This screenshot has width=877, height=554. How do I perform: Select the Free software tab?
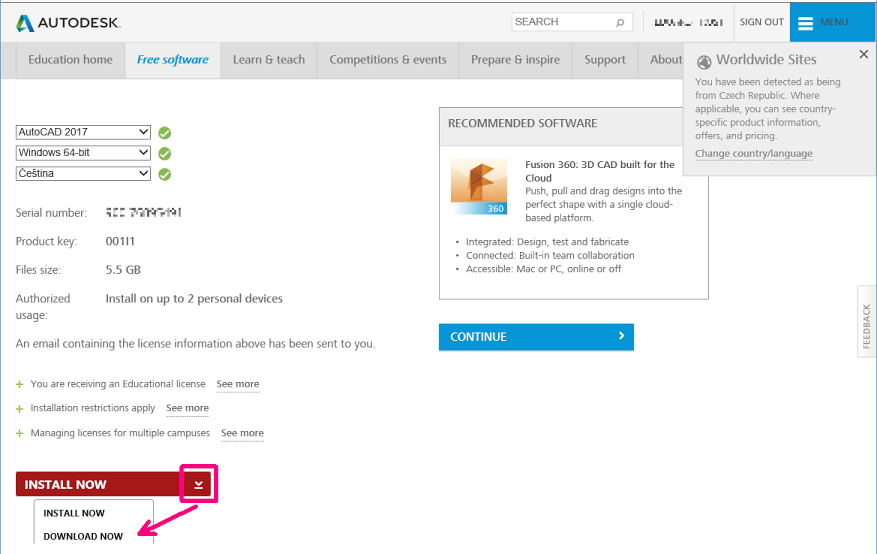[173, 60]
